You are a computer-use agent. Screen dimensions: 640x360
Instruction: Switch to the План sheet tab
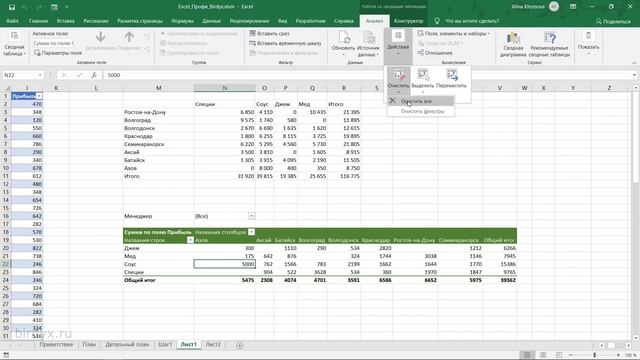pos(89,344)
